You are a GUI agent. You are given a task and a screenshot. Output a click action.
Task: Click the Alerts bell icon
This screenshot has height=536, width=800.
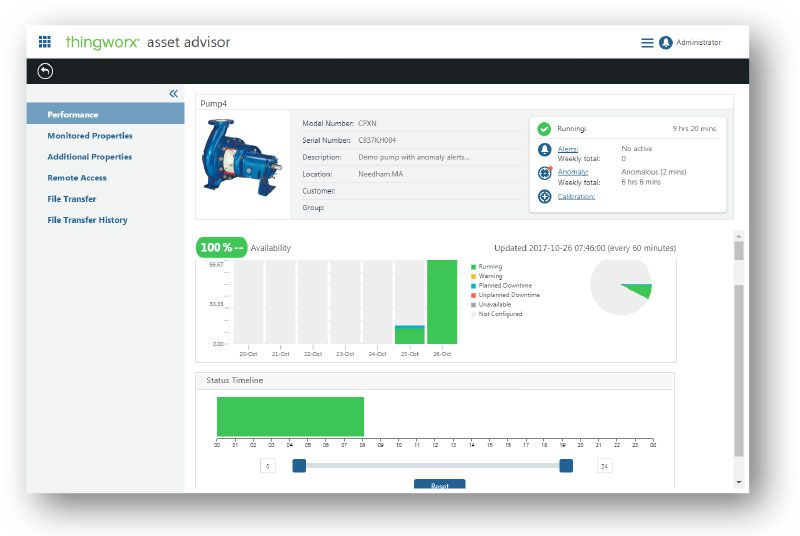[544, 149]
